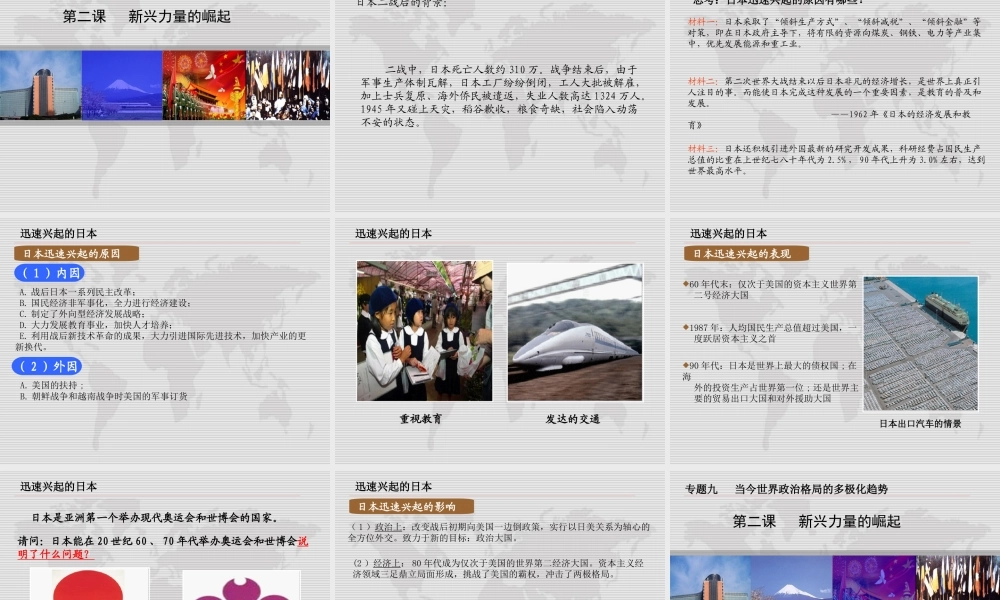This screenshot has height=600, width=1000.
Task: Click the title 第二课 新兴力量的崛起 on the first slide
Action: [x=147, y=17]
